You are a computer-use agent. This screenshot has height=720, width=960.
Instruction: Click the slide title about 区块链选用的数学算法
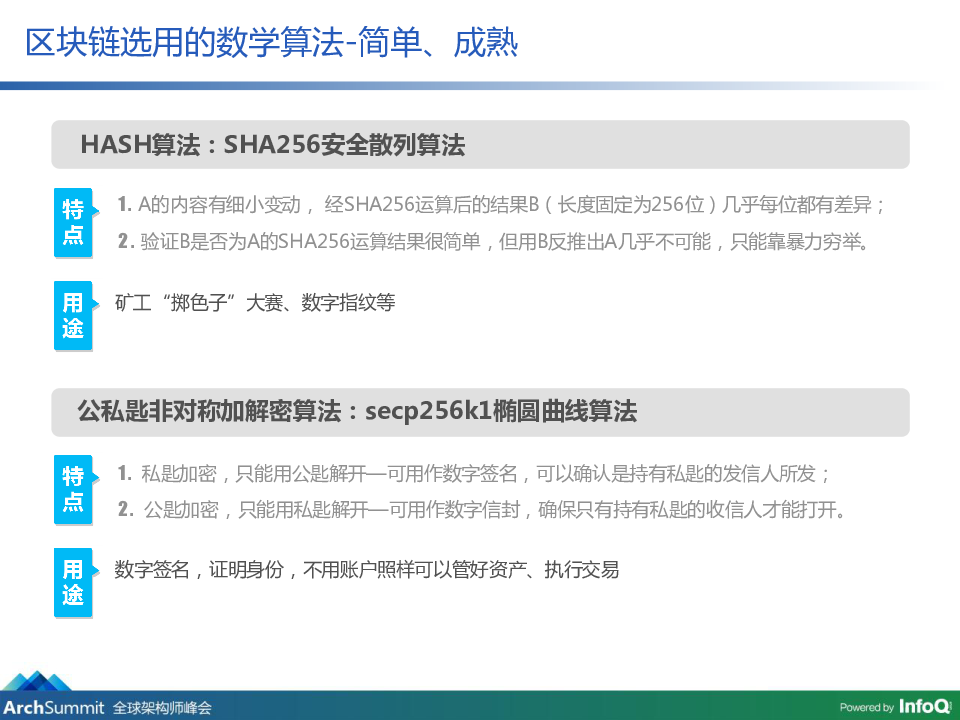271,44
